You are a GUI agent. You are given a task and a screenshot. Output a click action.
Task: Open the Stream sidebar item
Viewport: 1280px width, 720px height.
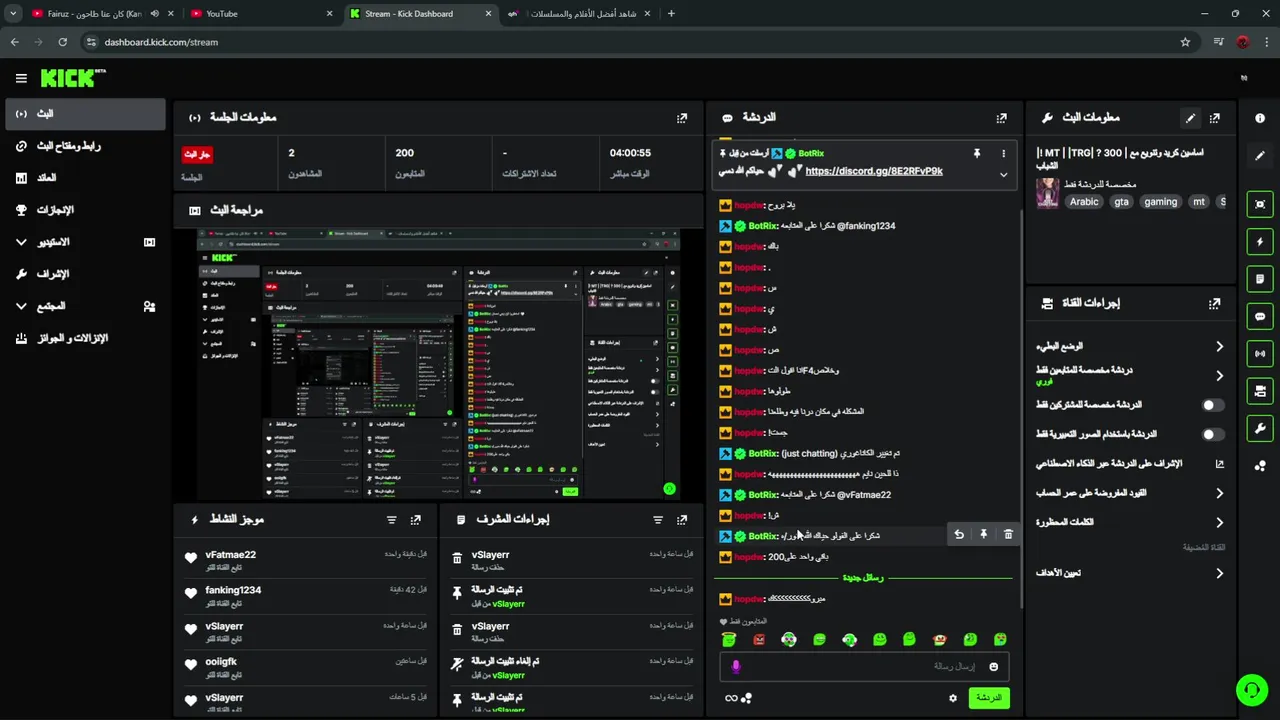pyautogui.click(x=85, y=114)
